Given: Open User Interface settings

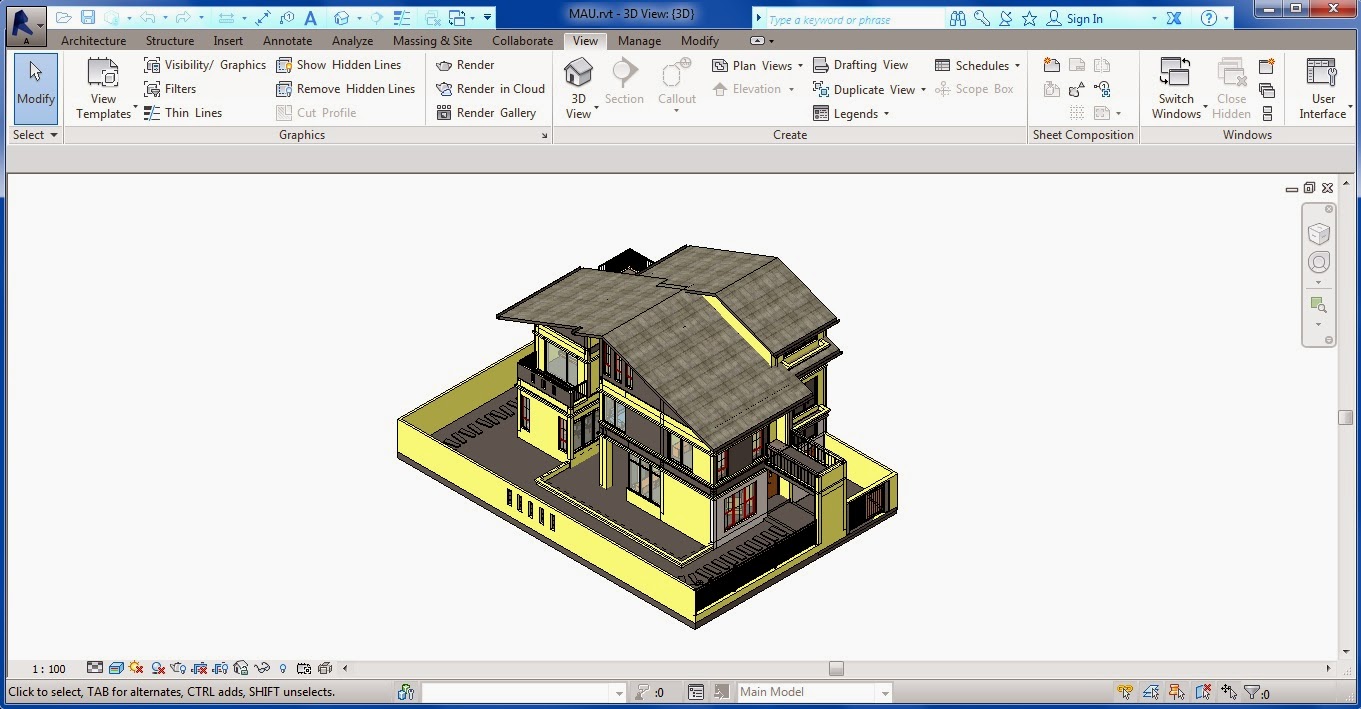Looking at the screenshot, I should coord(1321,87).
